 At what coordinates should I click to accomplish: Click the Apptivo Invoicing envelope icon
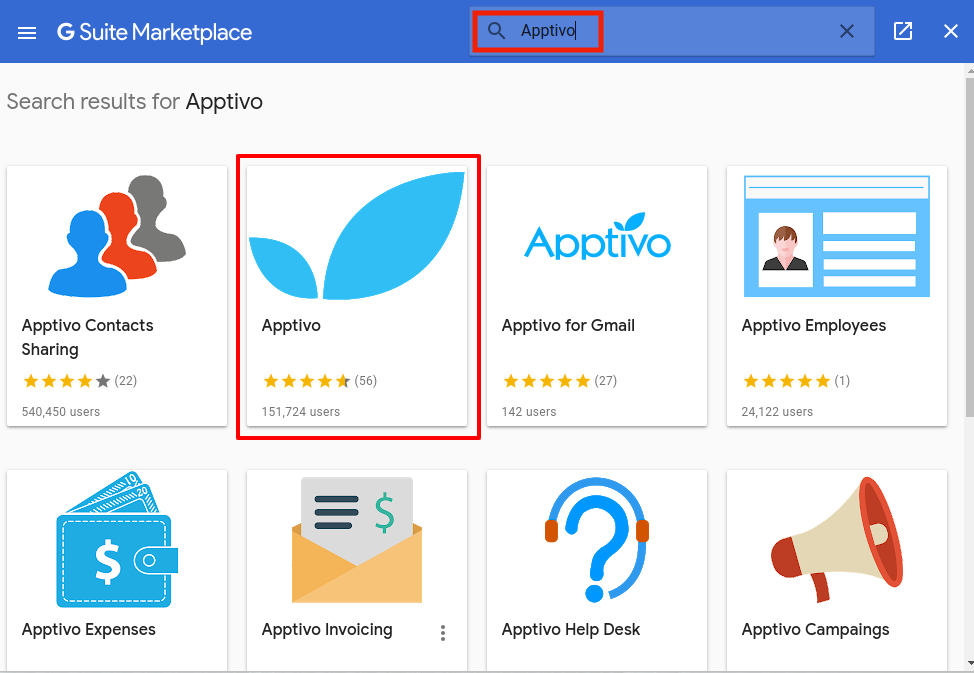(356, 540)
